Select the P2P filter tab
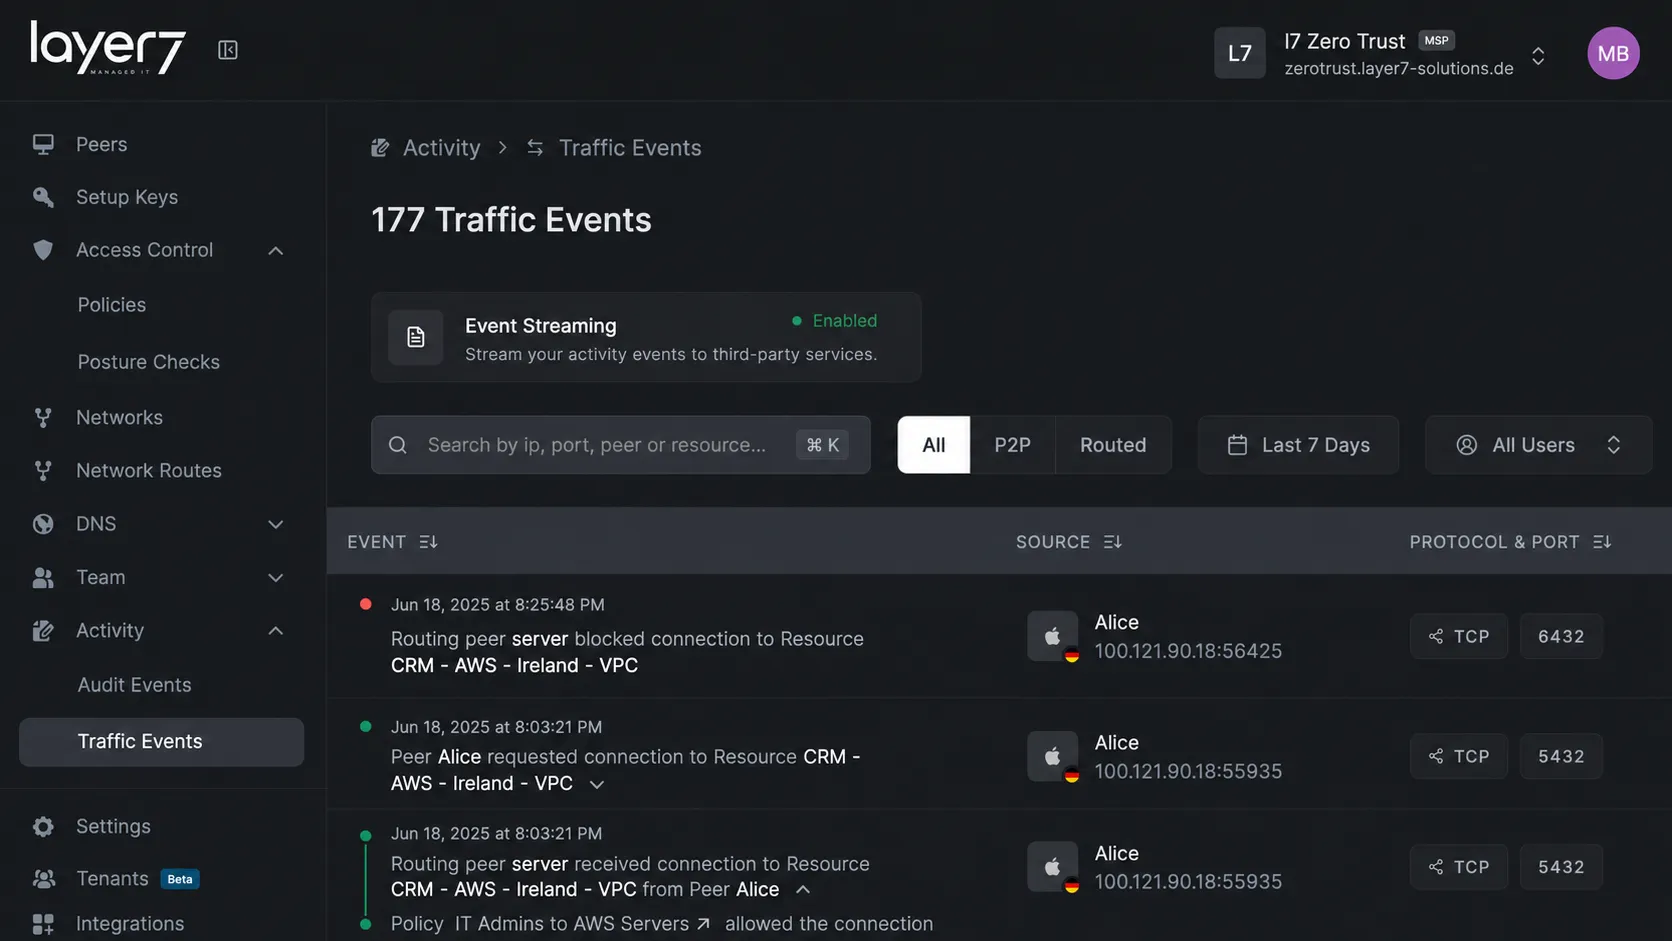Image resolution: width=1672 pixels, height=941 pixels. point(1012,445)
